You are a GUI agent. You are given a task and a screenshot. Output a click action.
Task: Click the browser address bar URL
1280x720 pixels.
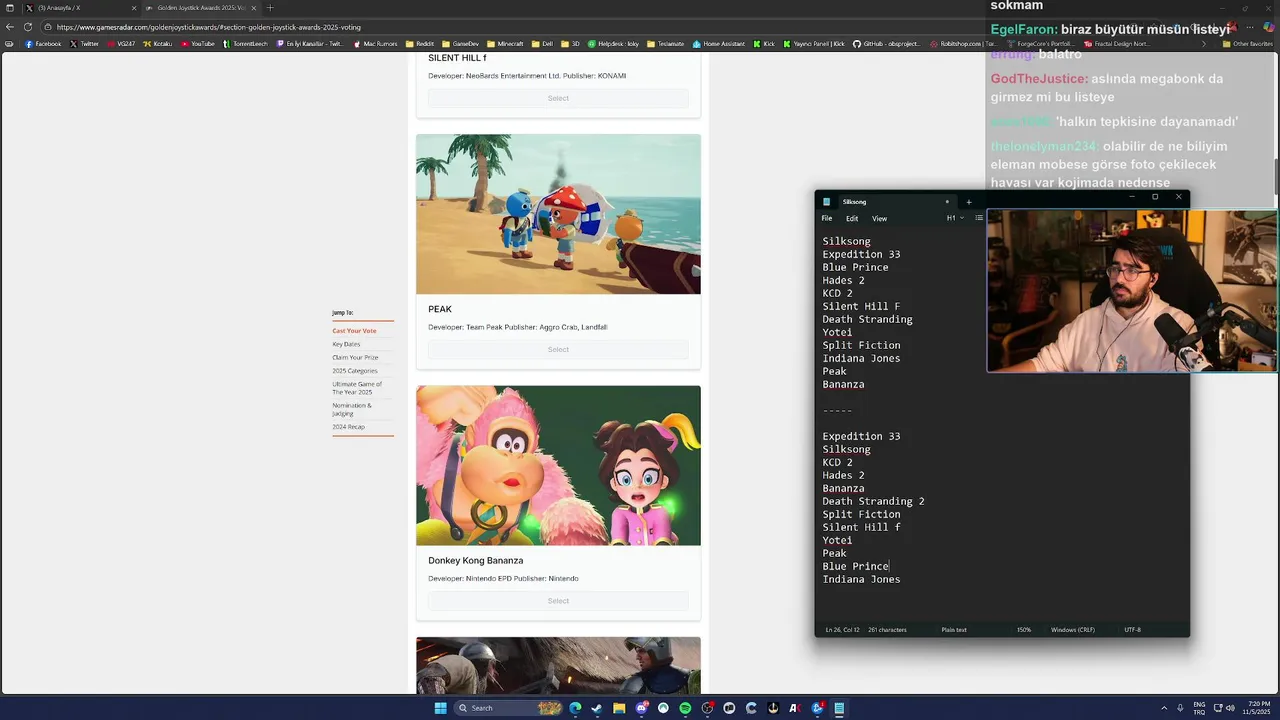(x=208, y=27)
